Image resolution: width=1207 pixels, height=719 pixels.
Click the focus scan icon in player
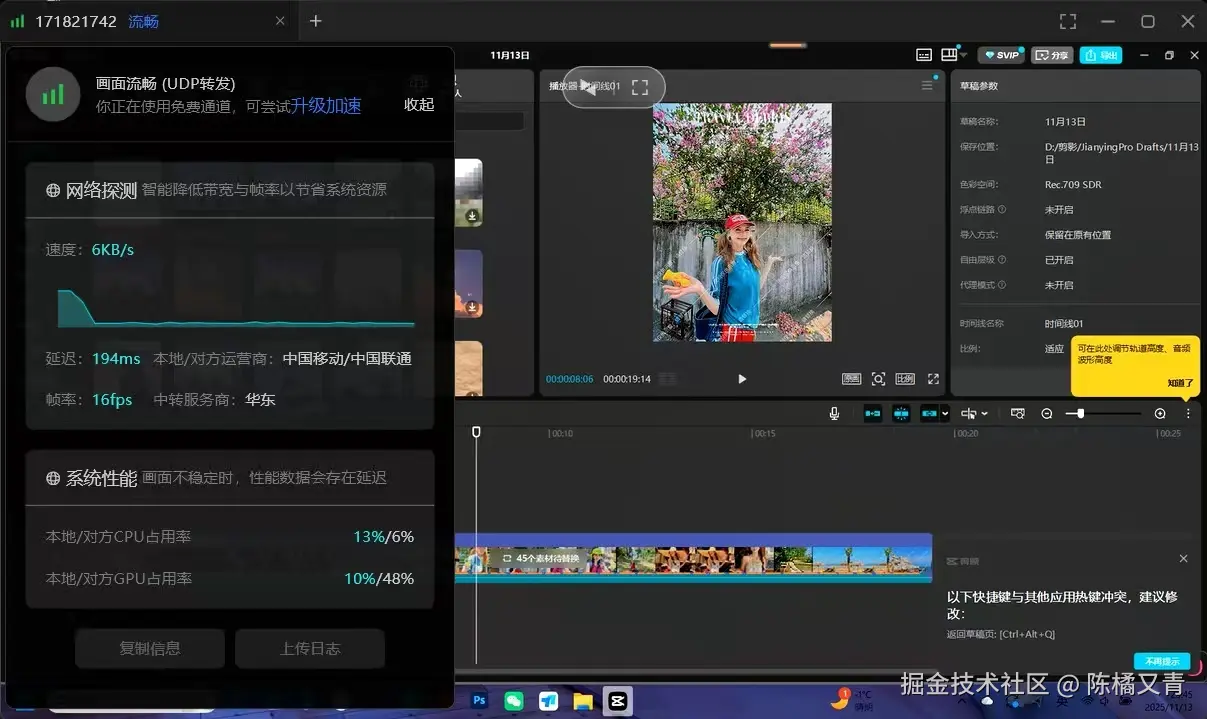[x=878, y=379]
